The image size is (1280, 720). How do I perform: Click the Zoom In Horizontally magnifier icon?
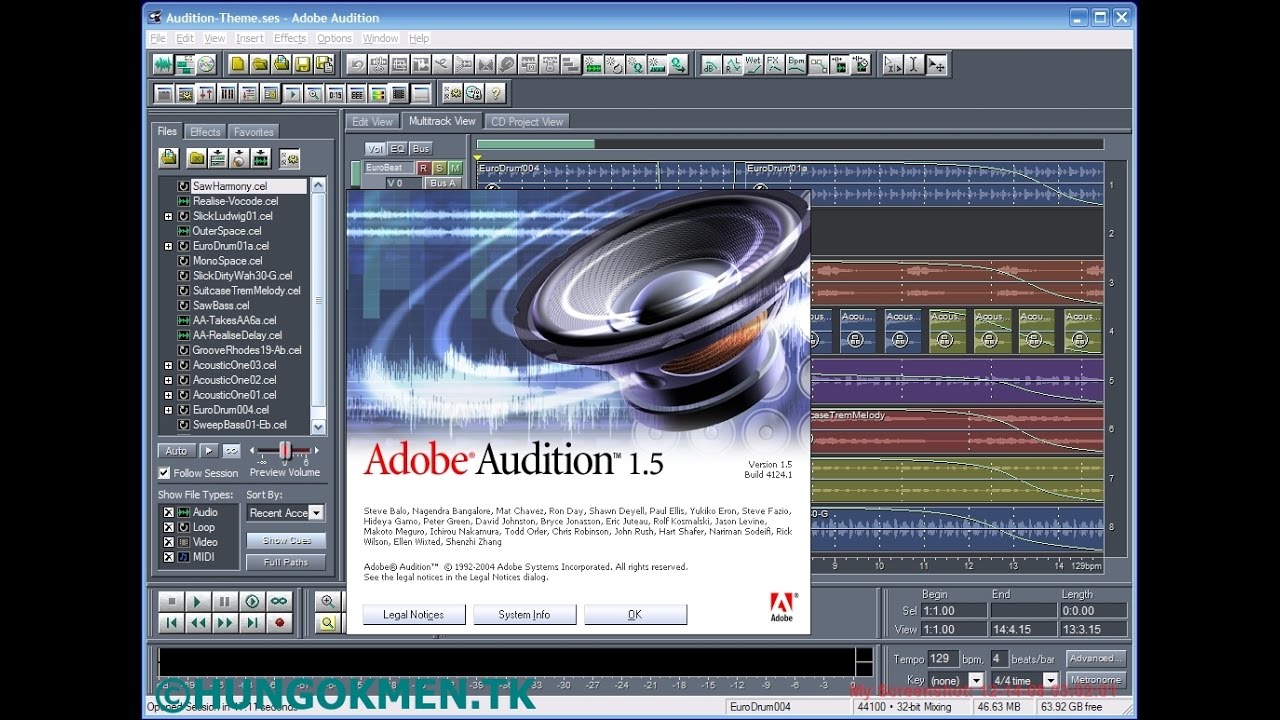(327, 601)
